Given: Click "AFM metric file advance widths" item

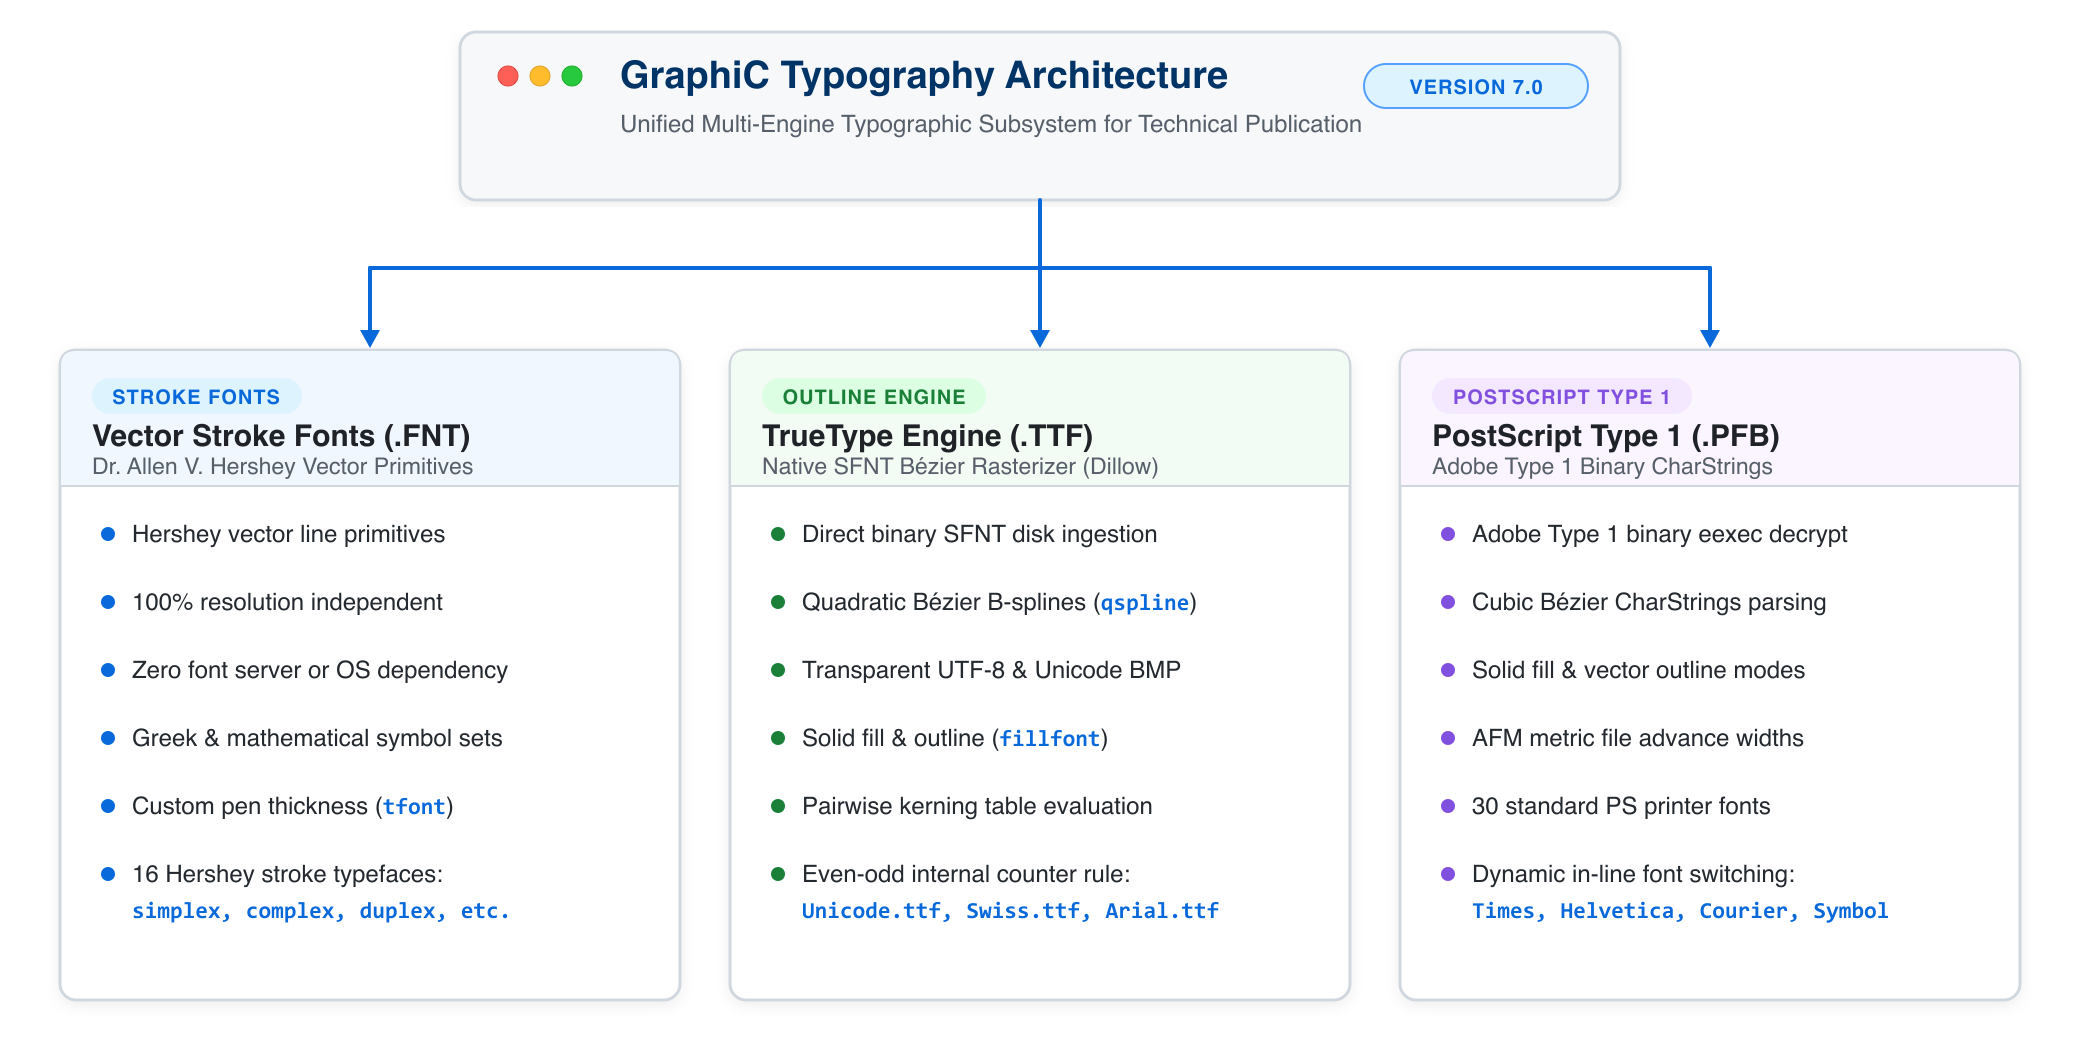Looking at the screenshot, I should tap(1638, 739).
